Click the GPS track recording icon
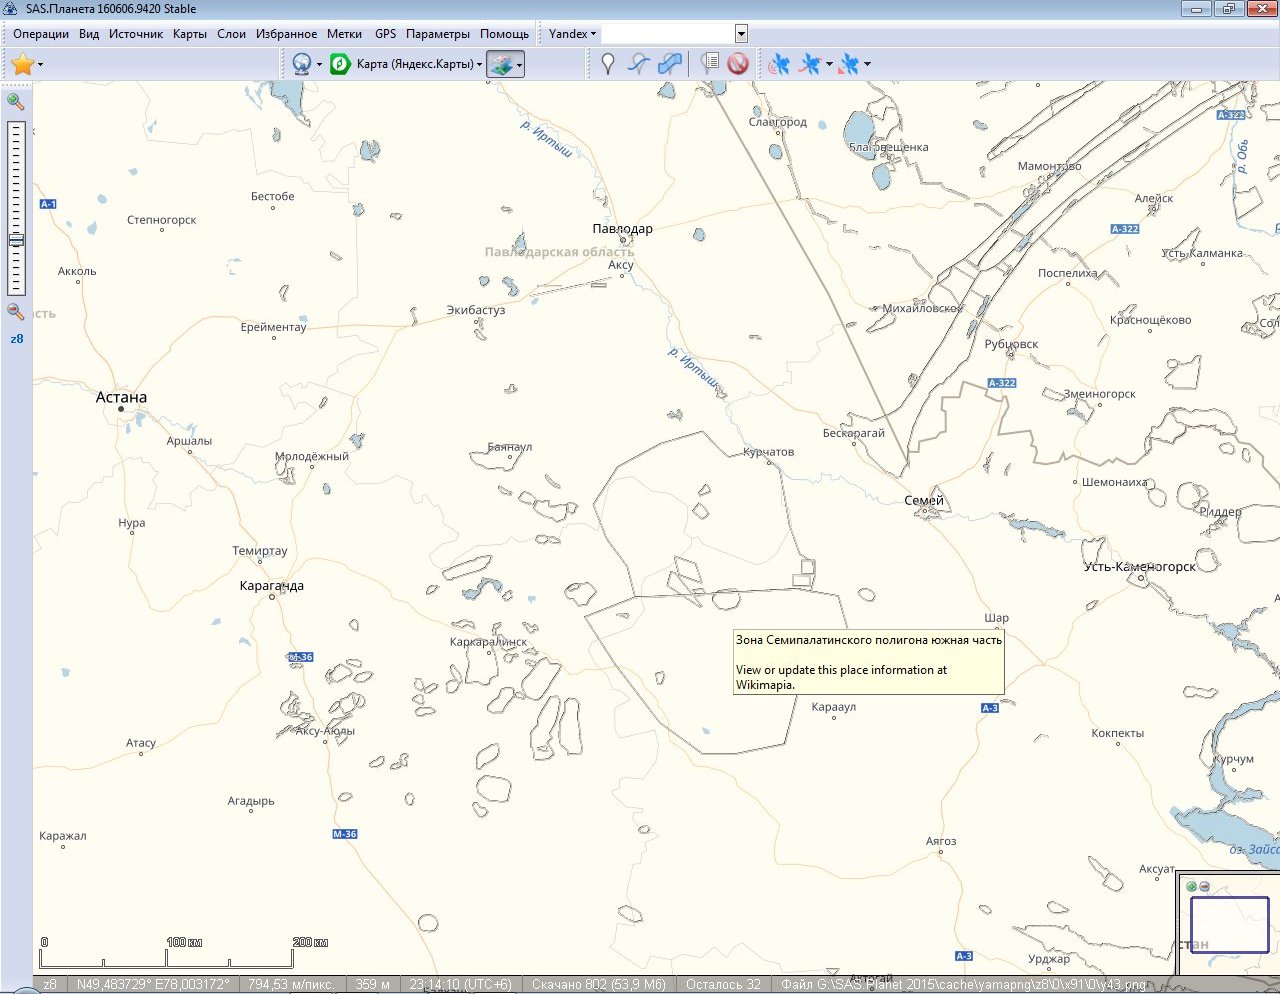Screen dimensions: 1280x994 [810, 64]
